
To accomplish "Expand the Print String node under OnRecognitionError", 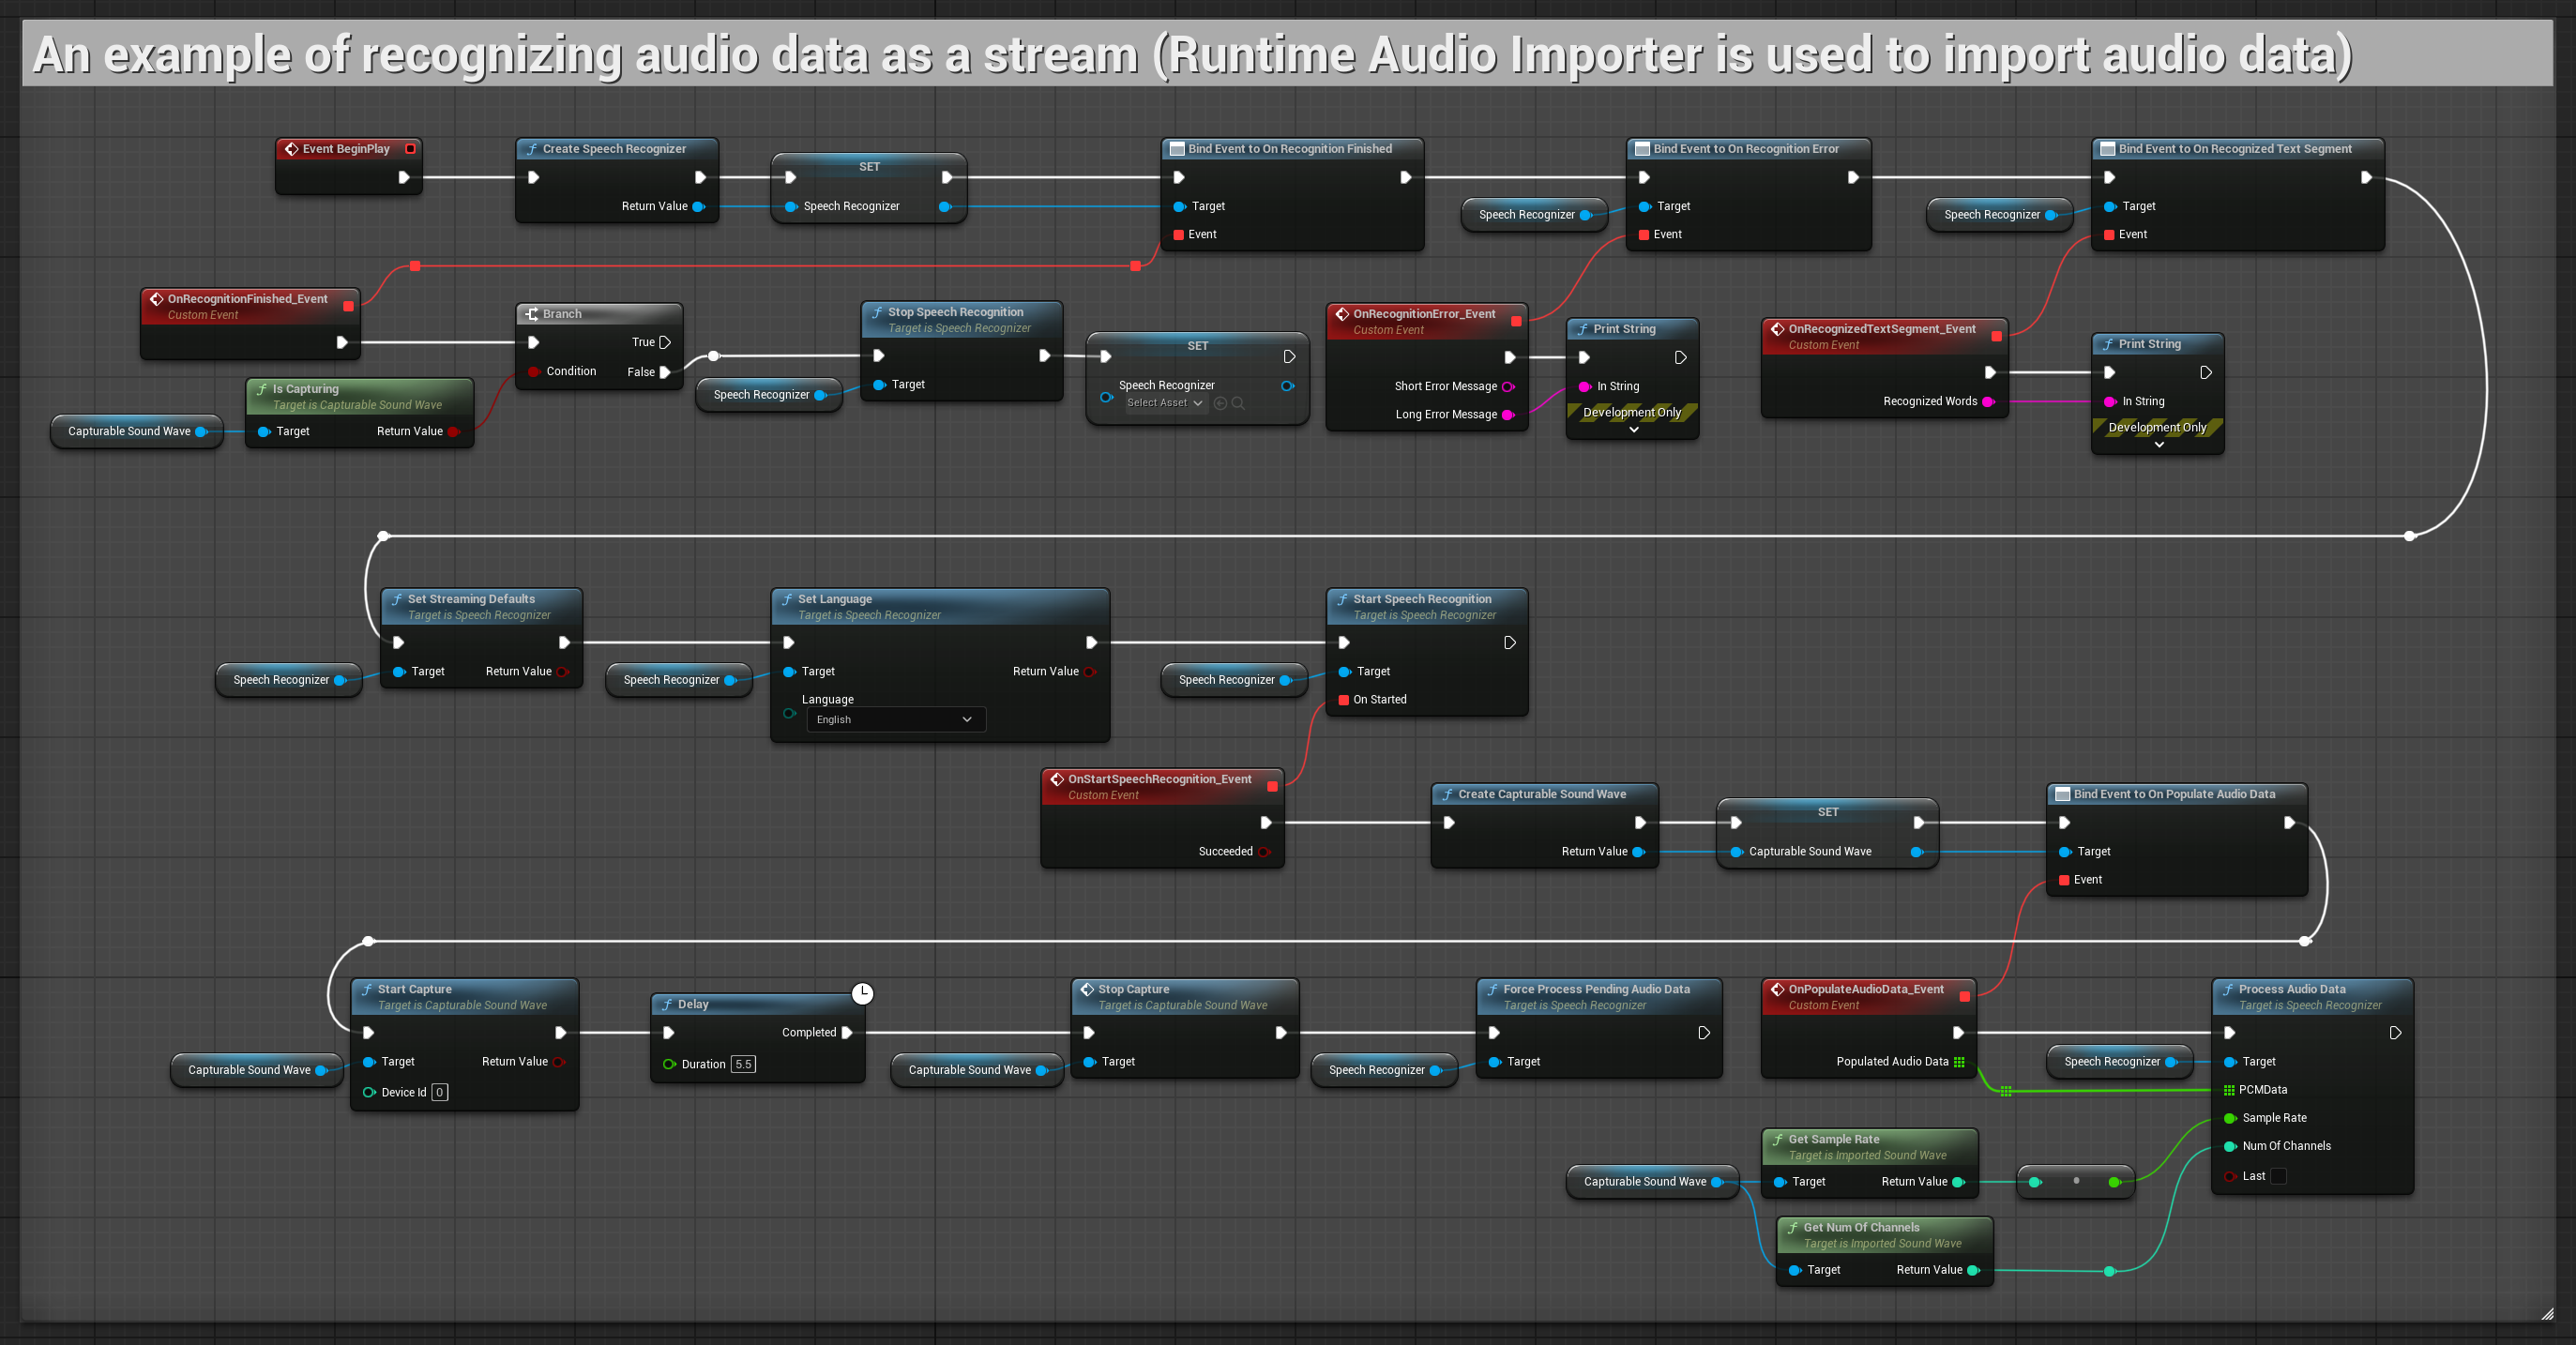I will (x=1633, y=430).
